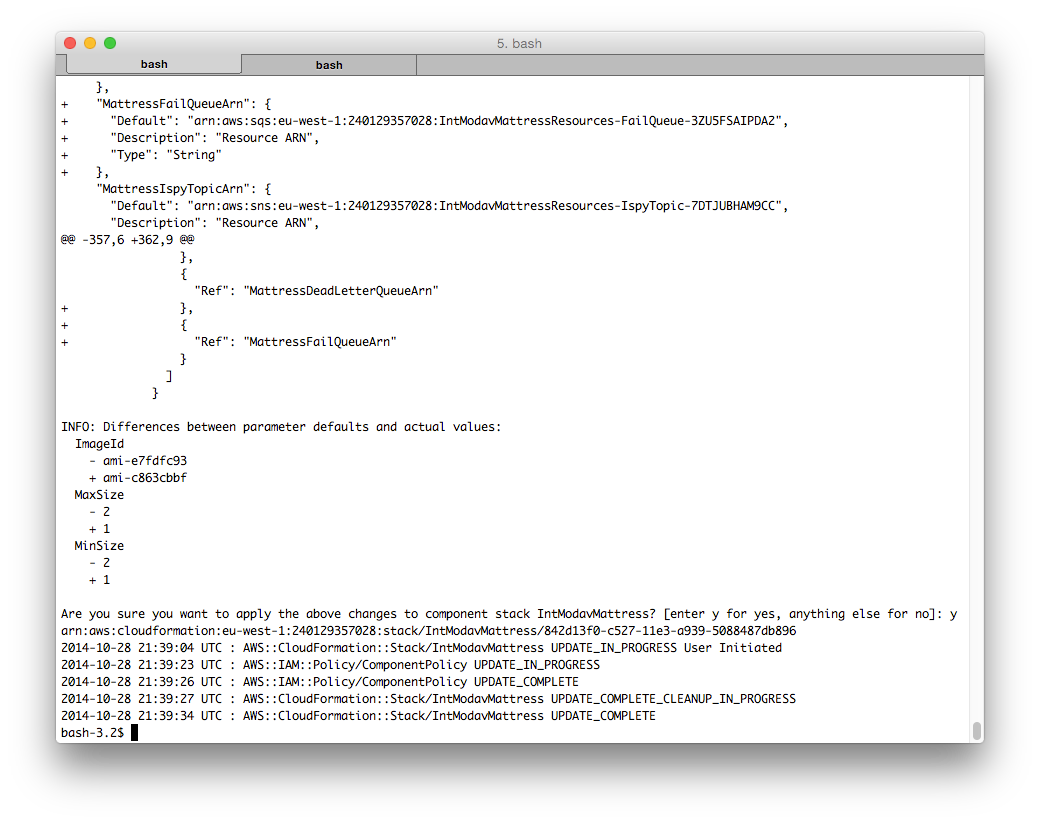1040x823 pixels.
Task: Click the "Type": "String" line
Action: tap(141, 155)
